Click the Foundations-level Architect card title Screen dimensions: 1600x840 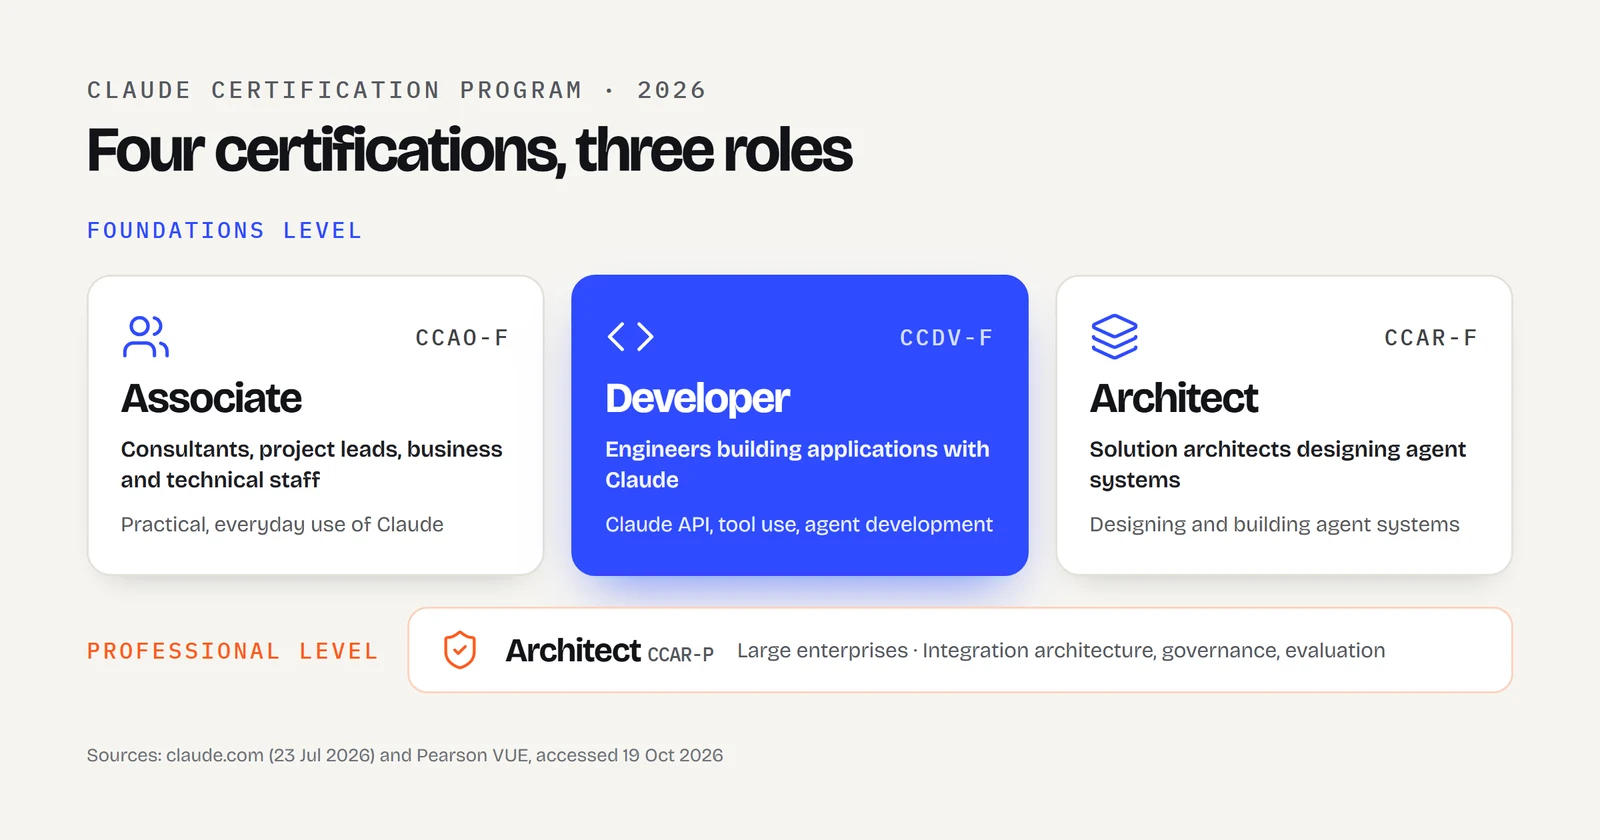pyautogui.click(x=1173, y=398)
